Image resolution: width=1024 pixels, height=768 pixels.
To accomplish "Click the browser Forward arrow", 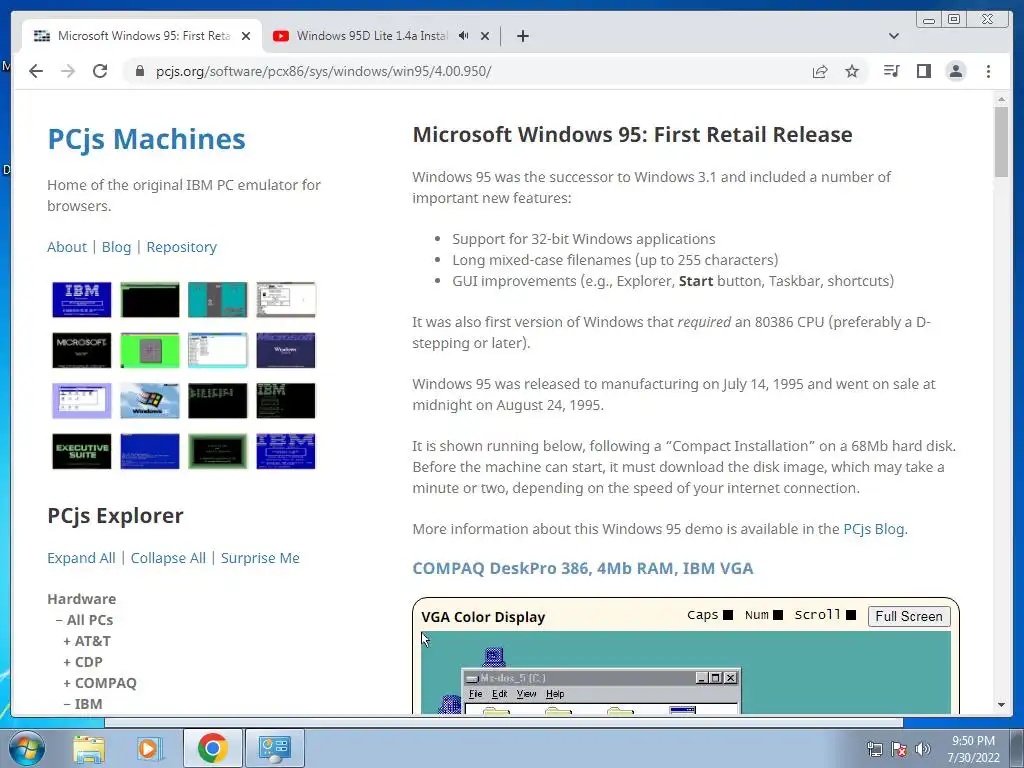I will pos(68,71).
